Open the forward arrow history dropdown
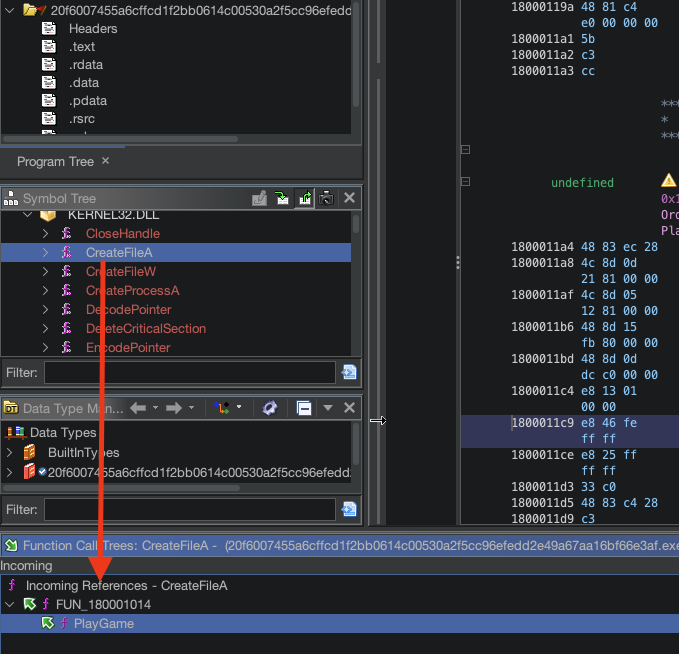The image size is (679, 654). (x=191, y=408)
